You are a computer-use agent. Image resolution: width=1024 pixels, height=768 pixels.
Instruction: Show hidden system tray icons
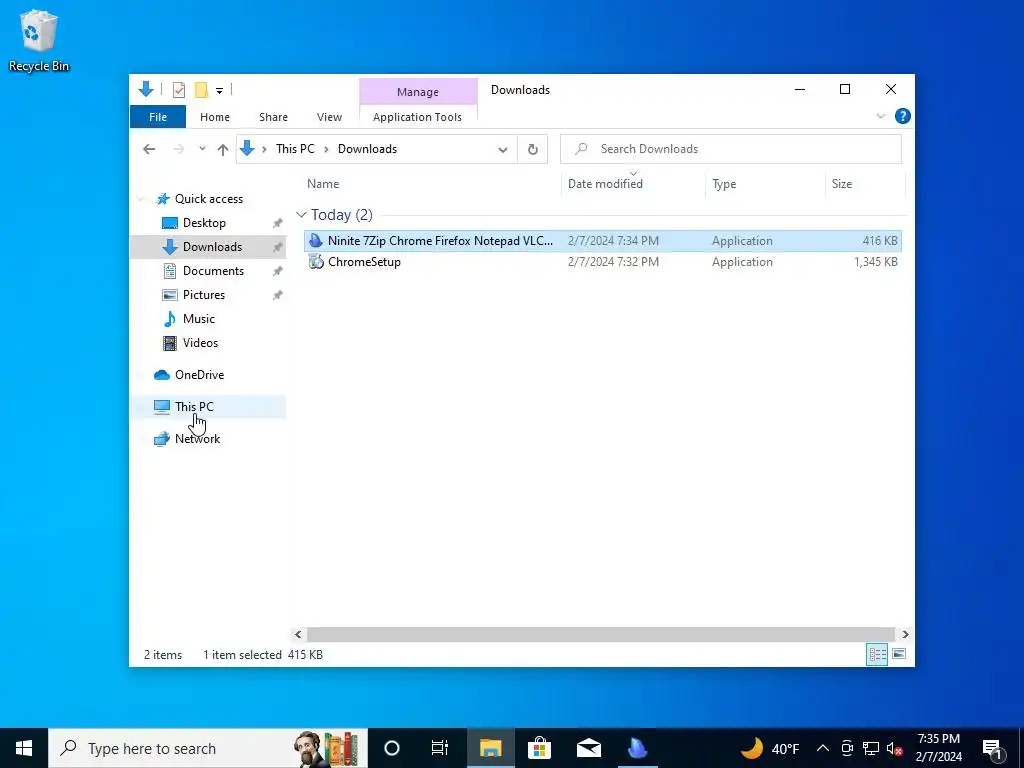pyautogui.click(x=823, y=748)
